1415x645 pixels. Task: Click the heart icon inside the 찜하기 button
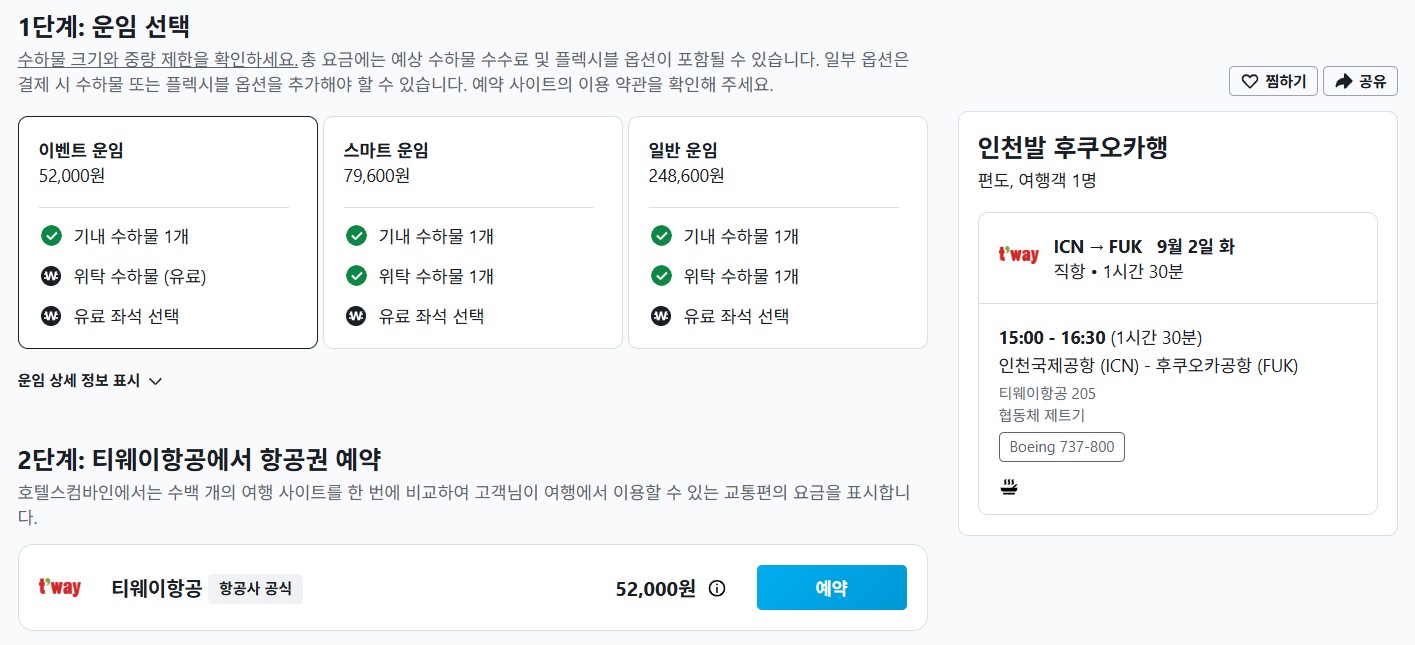pos(1251,81)
